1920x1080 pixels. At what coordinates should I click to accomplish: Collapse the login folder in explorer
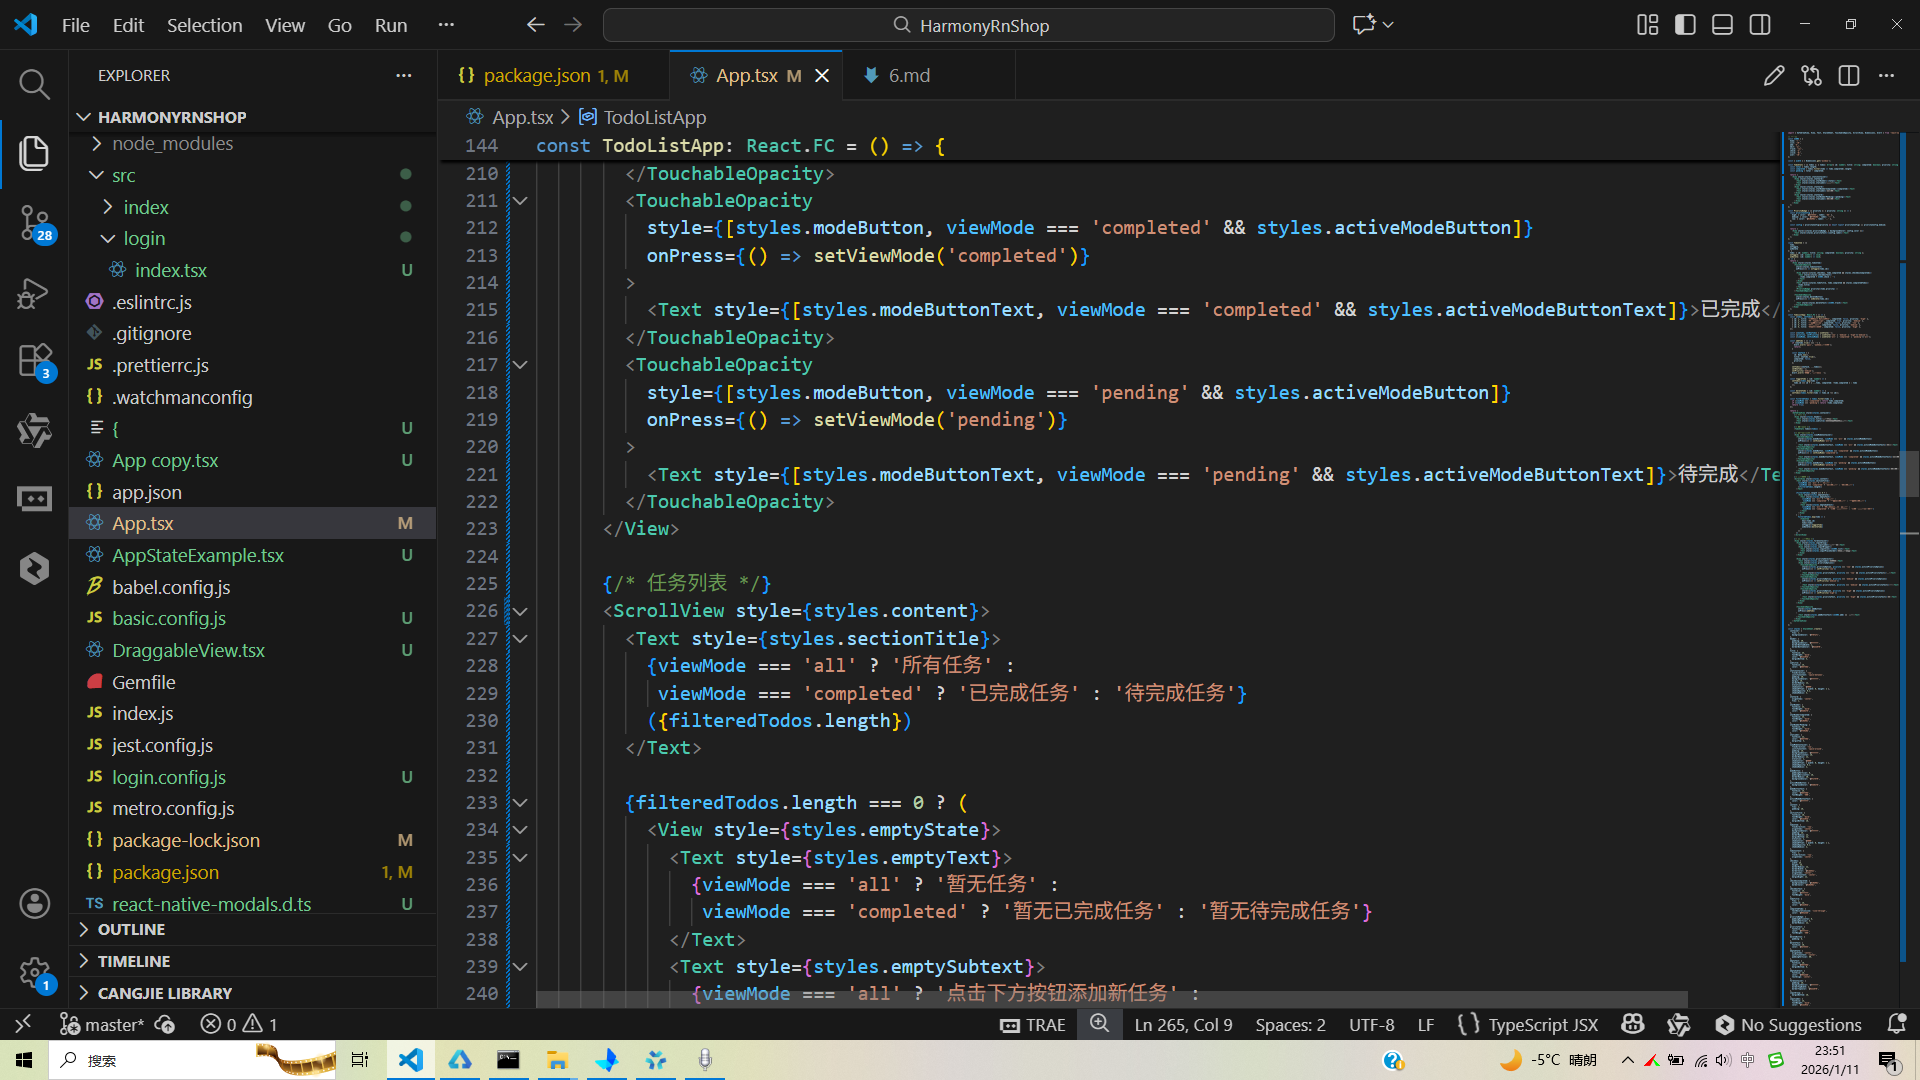point(144,239)
